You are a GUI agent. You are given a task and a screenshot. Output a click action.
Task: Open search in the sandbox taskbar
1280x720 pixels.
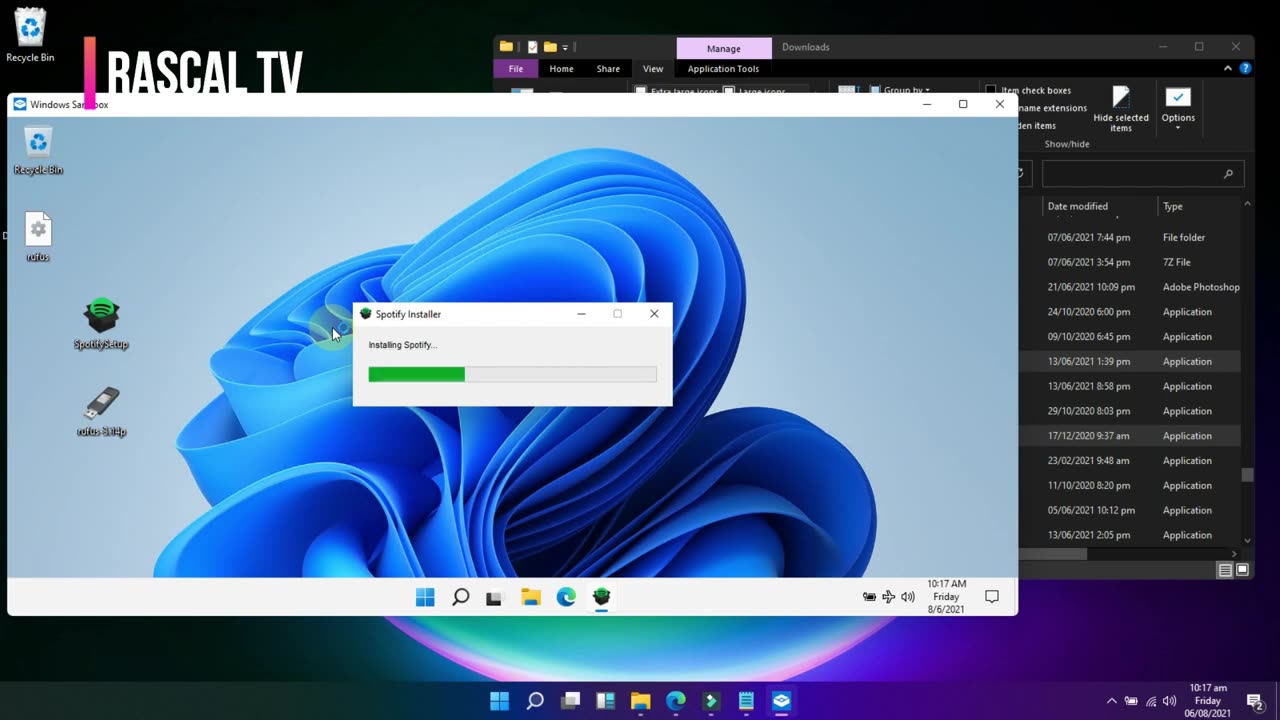click(x=460, y=597)
